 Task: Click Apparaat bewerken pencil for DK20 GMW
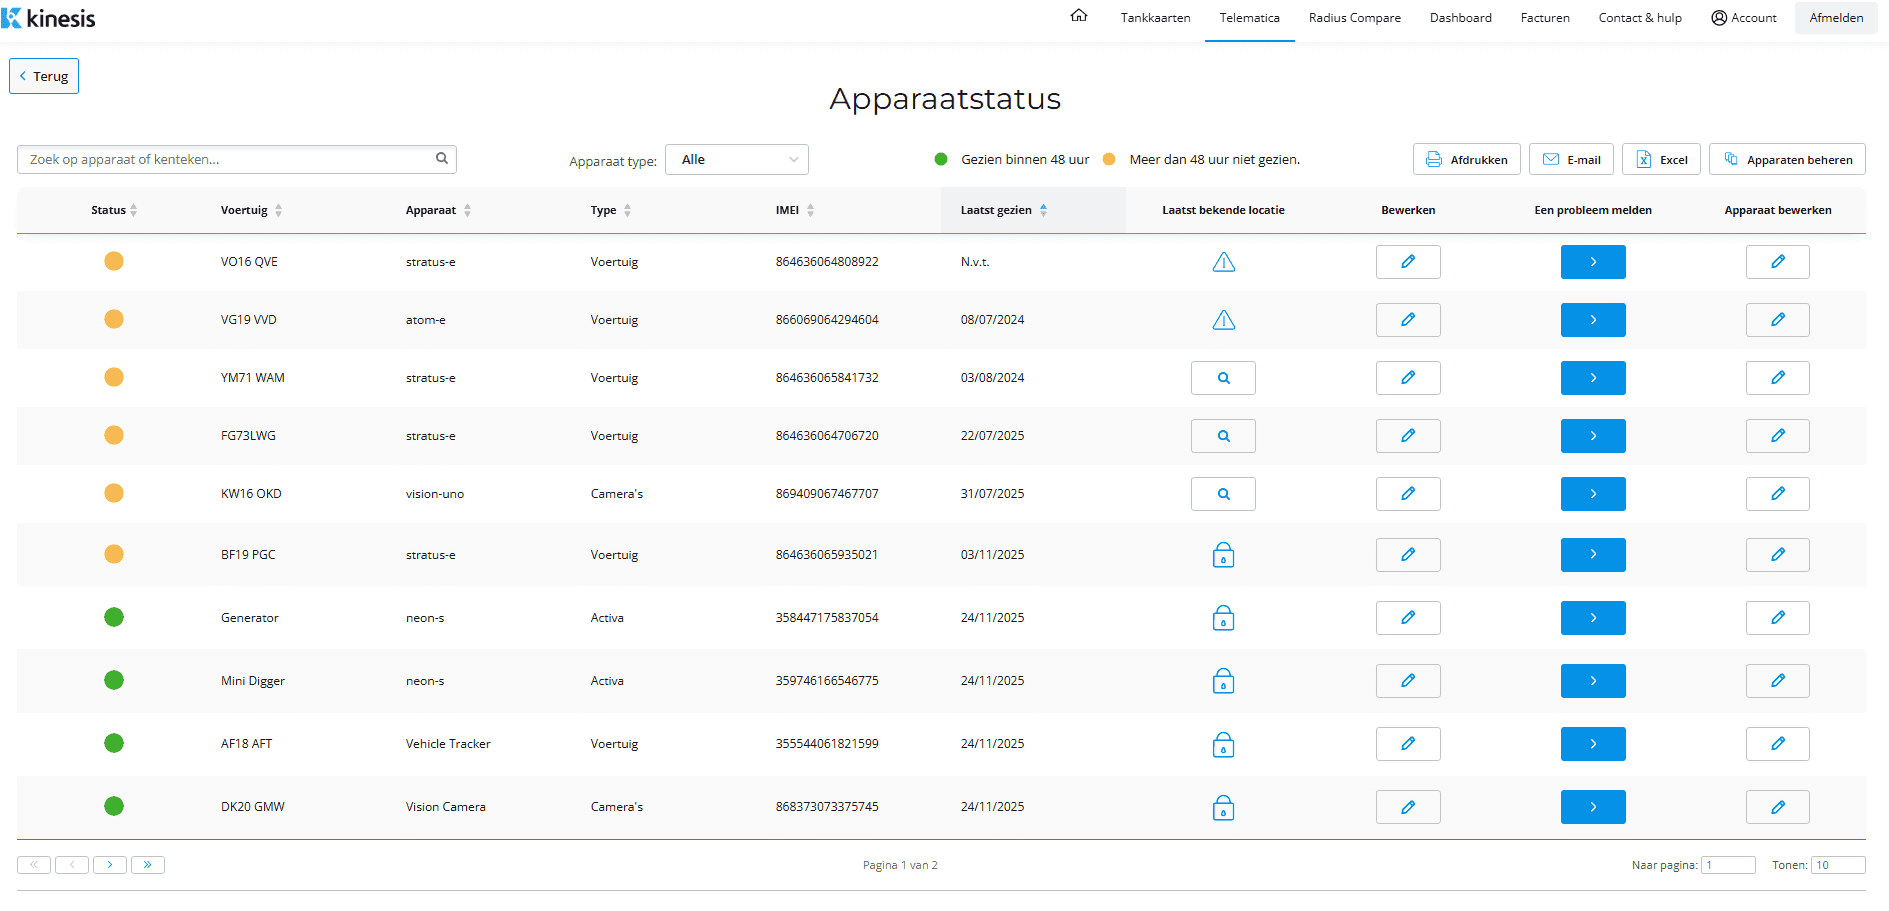click(x=1777, y=807)
